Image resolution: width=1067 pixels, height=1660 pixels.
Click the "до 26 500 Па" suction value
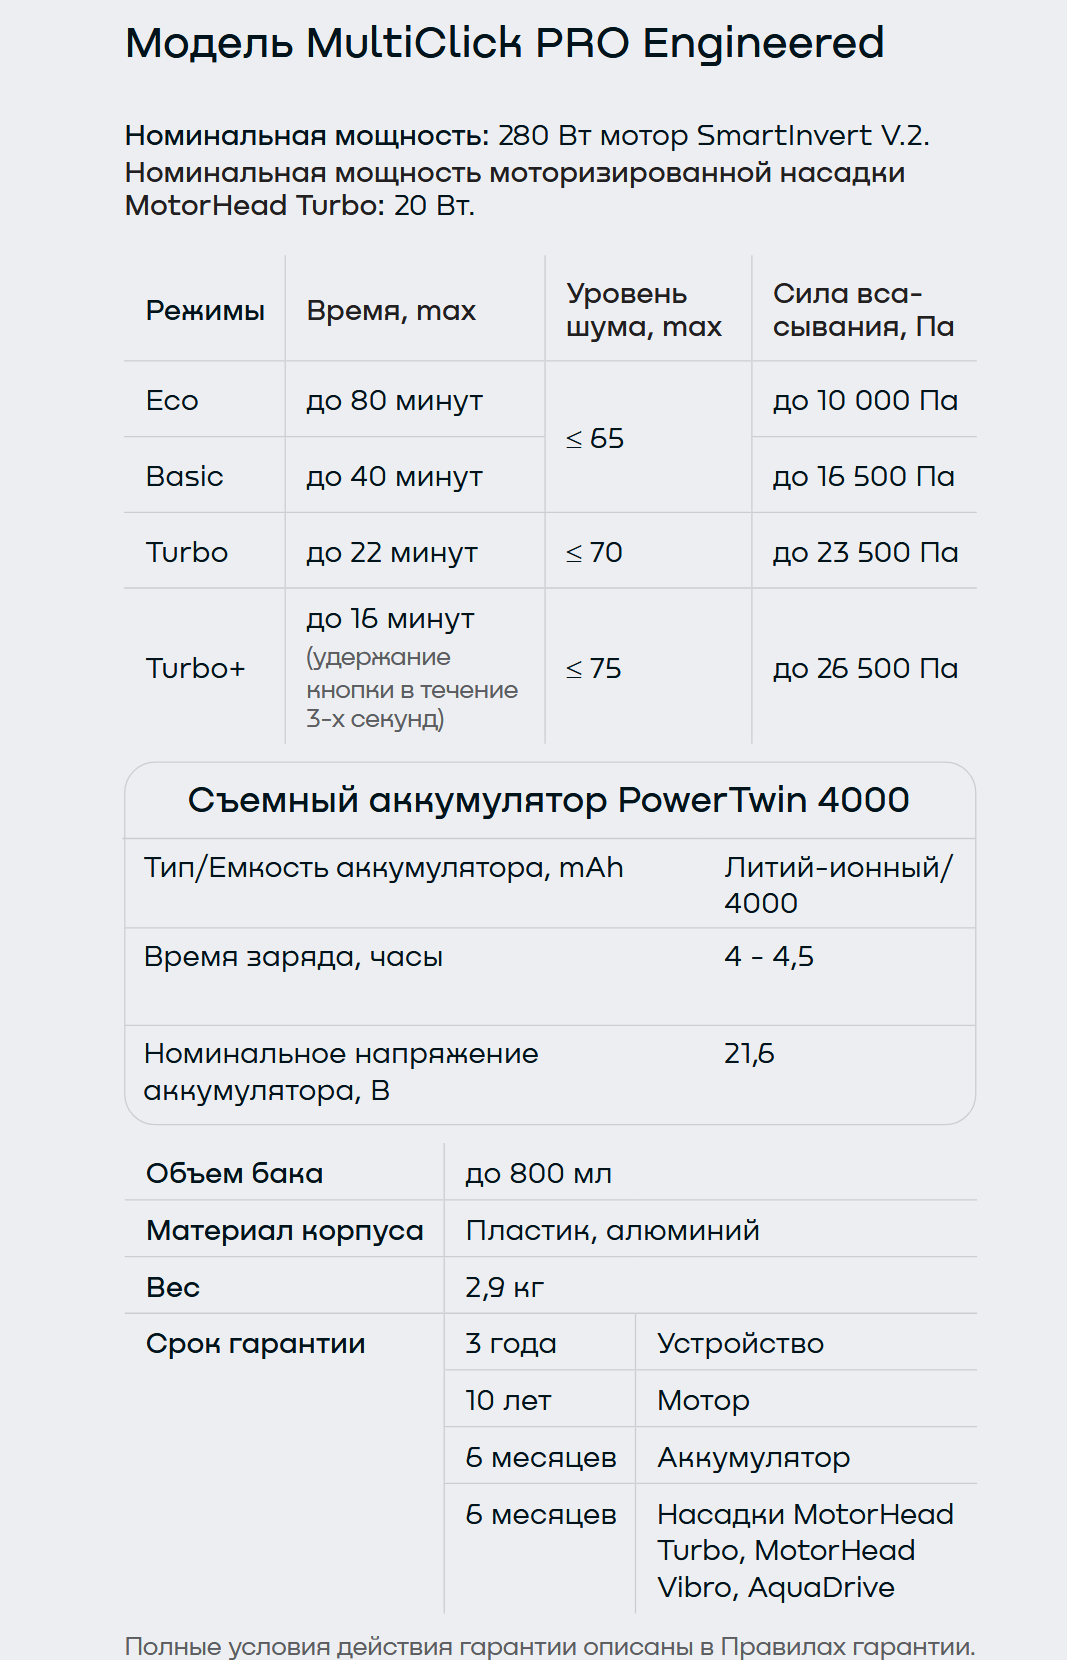(x=865, y=668)
